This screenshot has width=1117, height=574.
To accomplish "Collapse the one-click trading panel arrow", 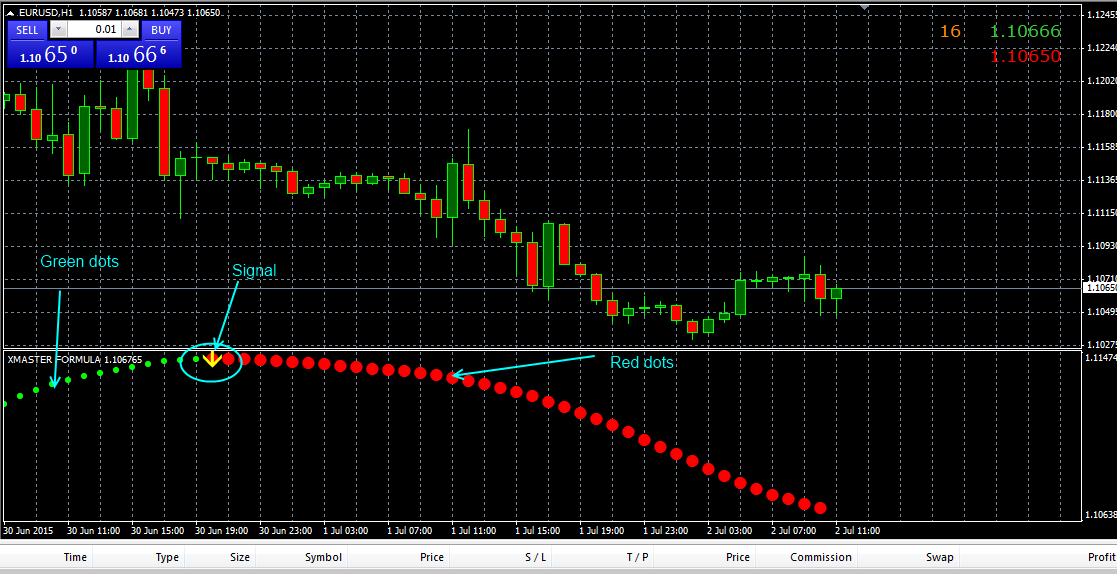I will 11,12.
